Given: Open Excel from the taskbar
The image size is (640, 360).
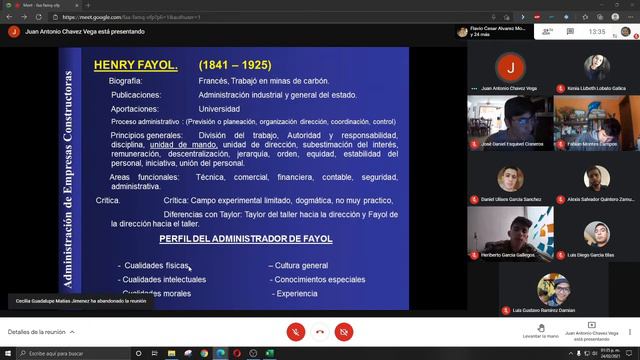Looking at the screenshot, I should [269, 353].
